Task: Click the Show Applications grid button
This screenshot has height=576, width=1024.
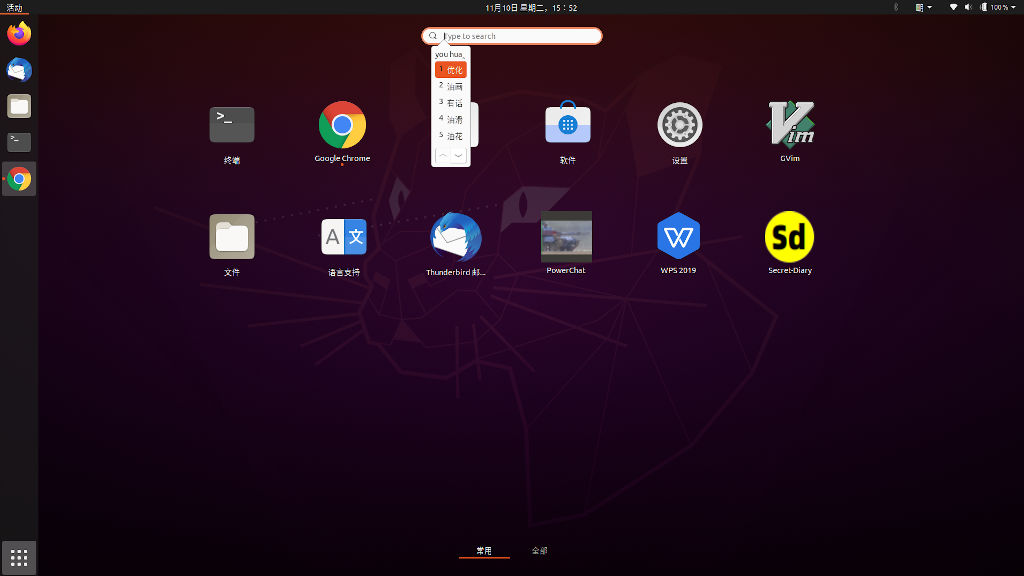Action: pos(19,558)
